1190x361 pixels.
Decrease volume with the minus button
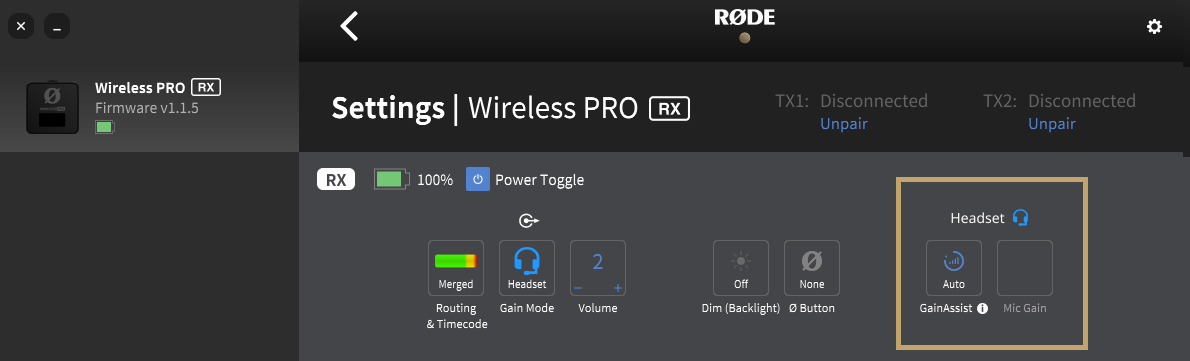coord(578,287)
